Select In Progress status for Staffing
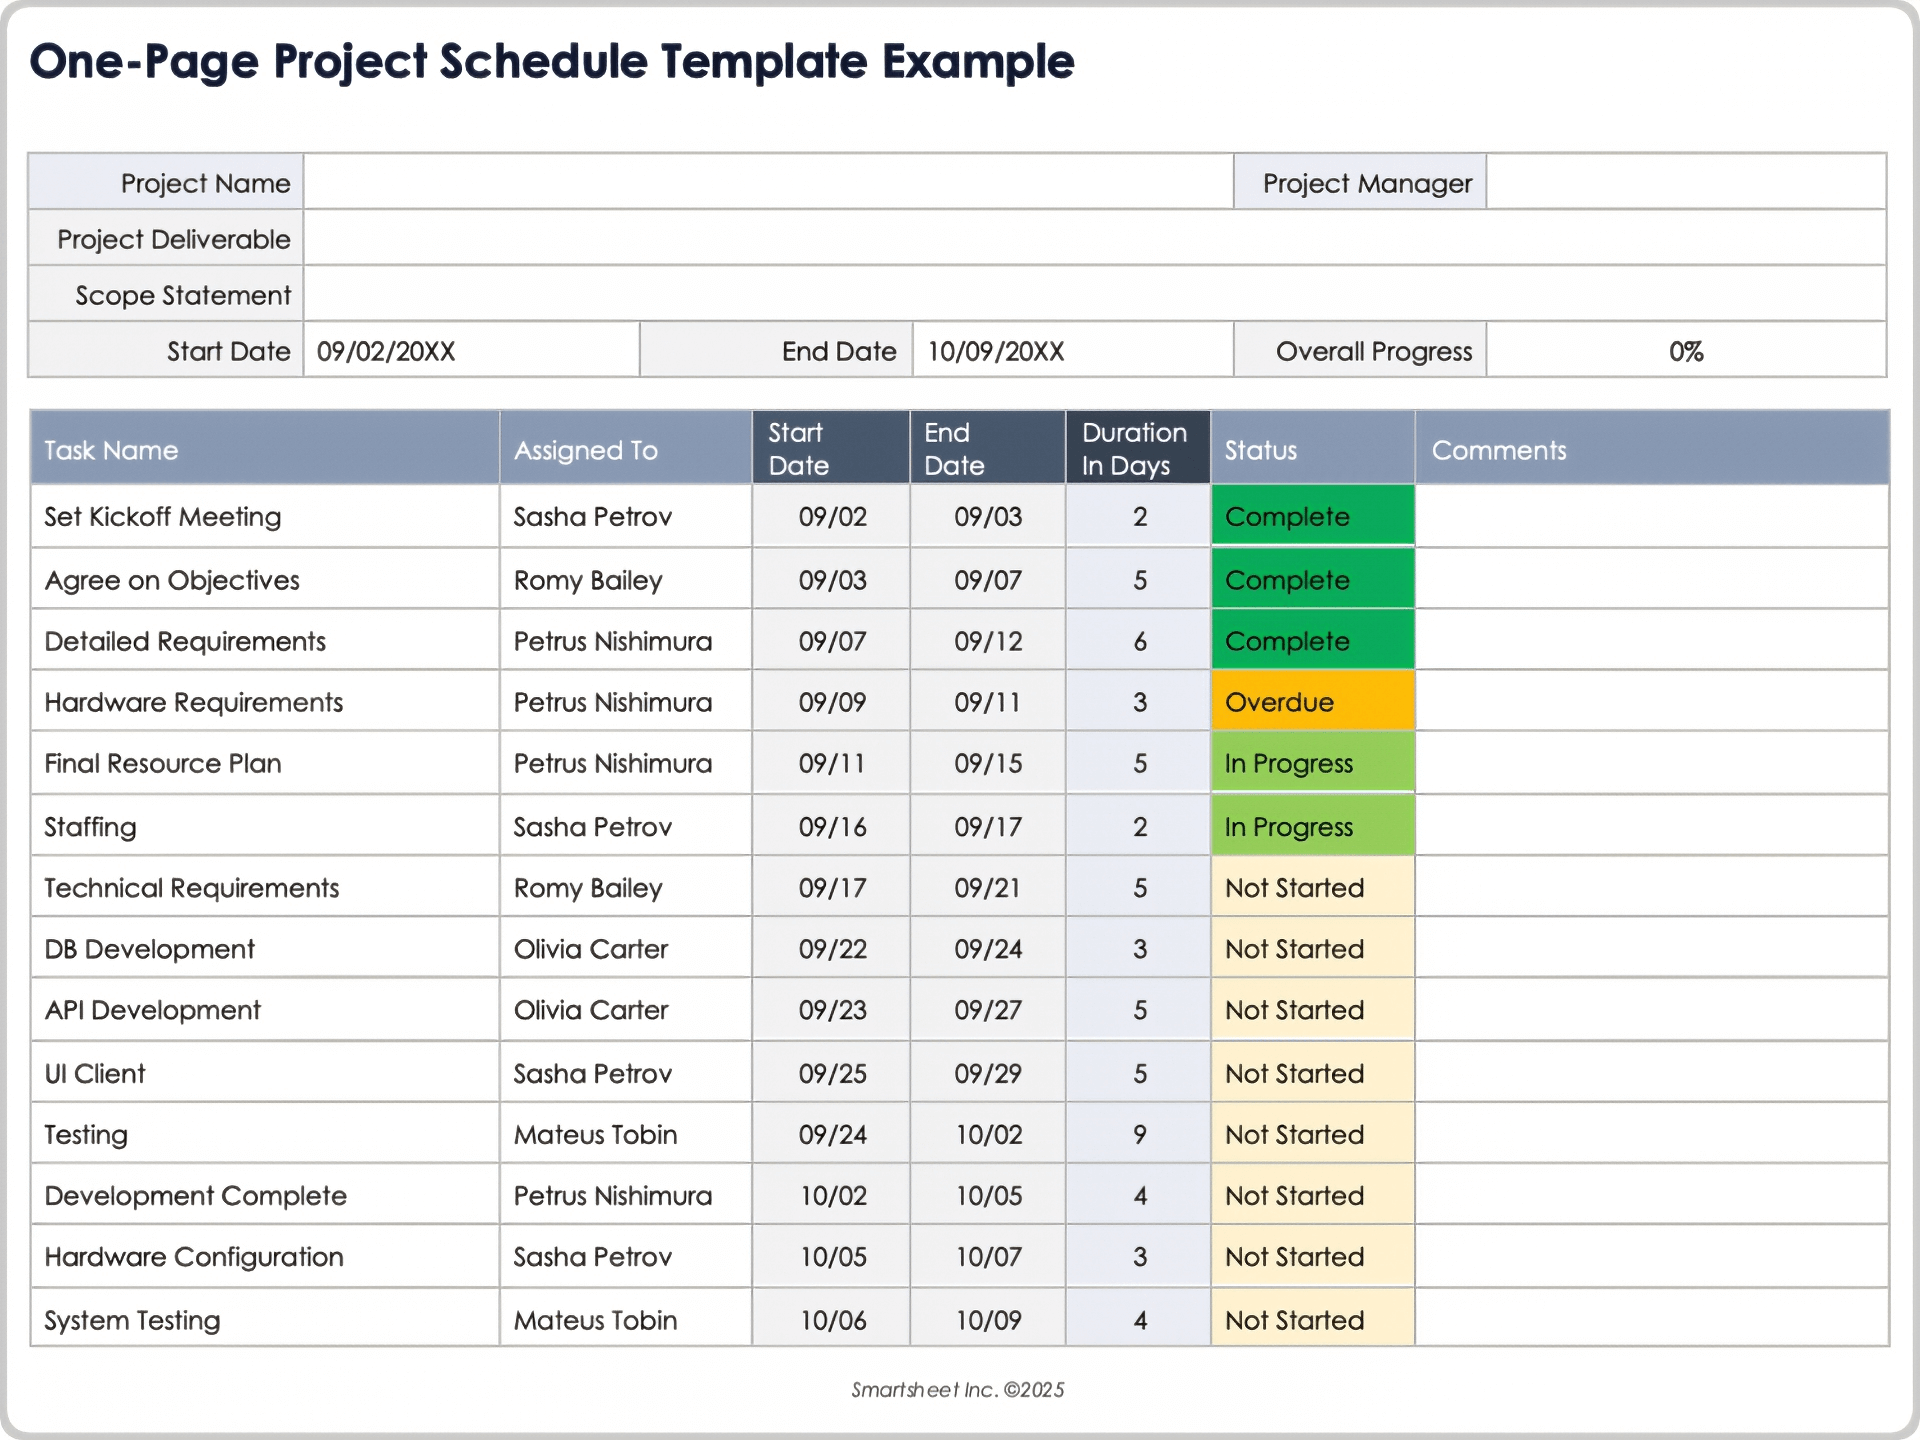Viewport: 1920px width, 1440px height. tap(1312, 827)
